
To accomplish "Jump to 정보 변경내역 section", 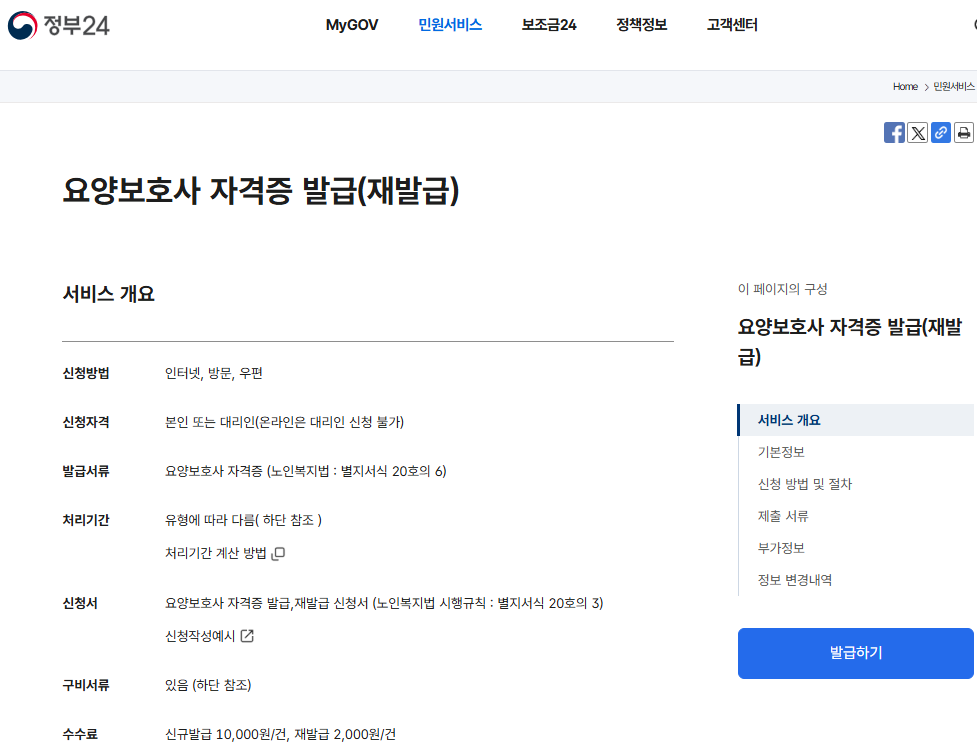I will coord(794,580).
